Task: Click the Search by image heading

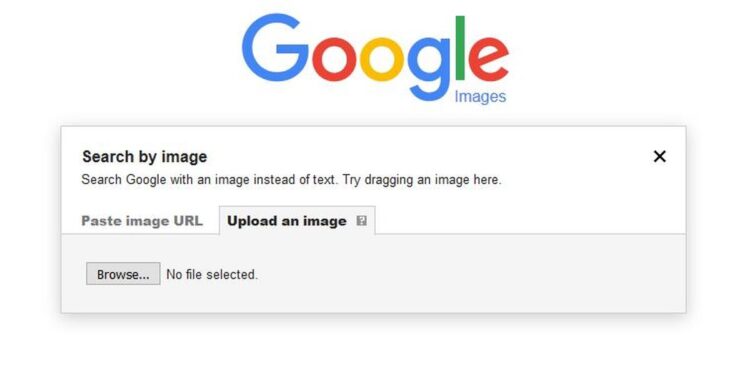Action: click(144, 157)
